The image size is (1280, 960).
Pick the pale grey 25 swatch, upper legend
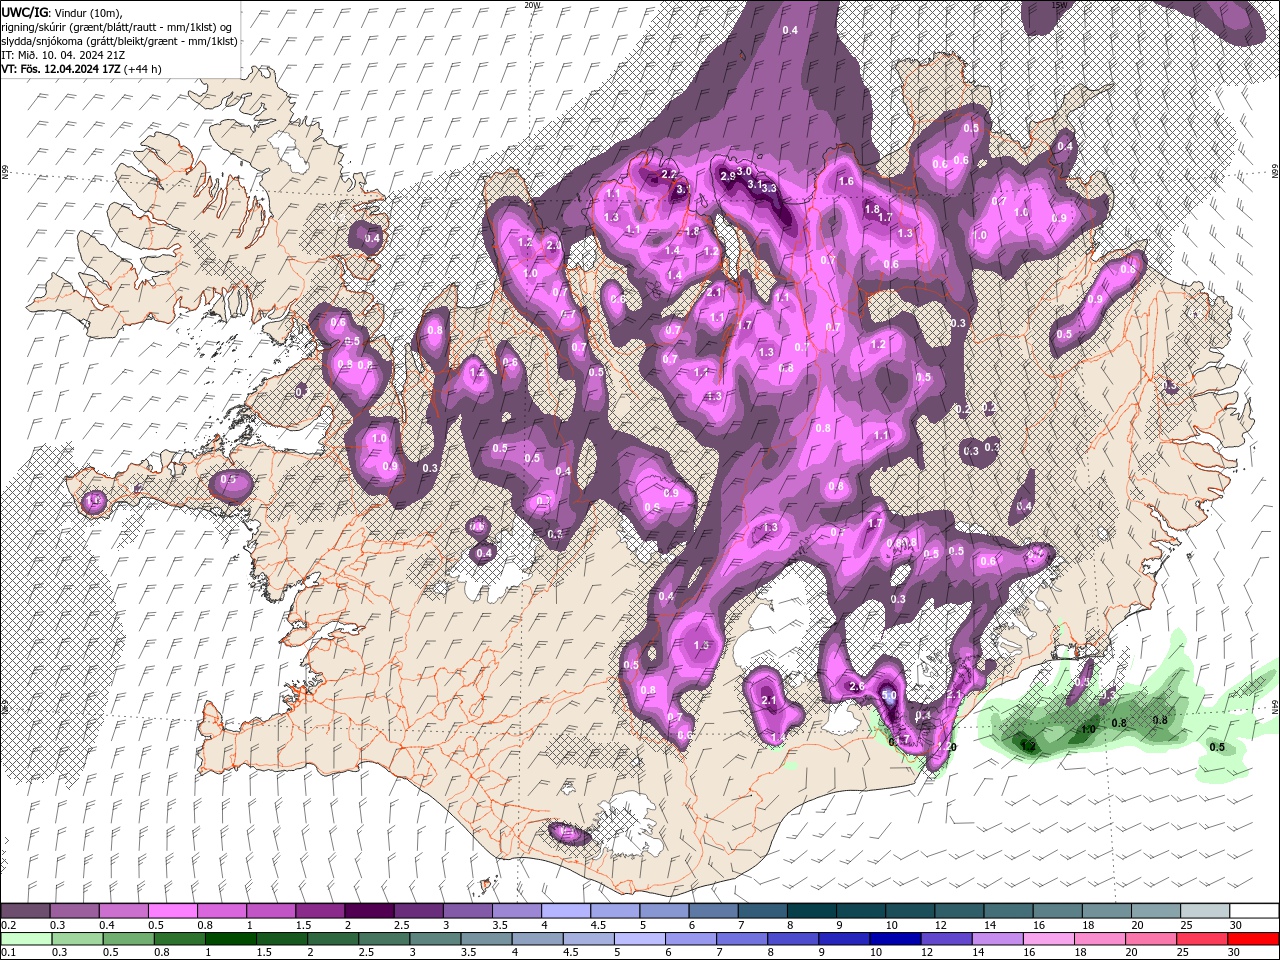click(x=1204, y=911)
